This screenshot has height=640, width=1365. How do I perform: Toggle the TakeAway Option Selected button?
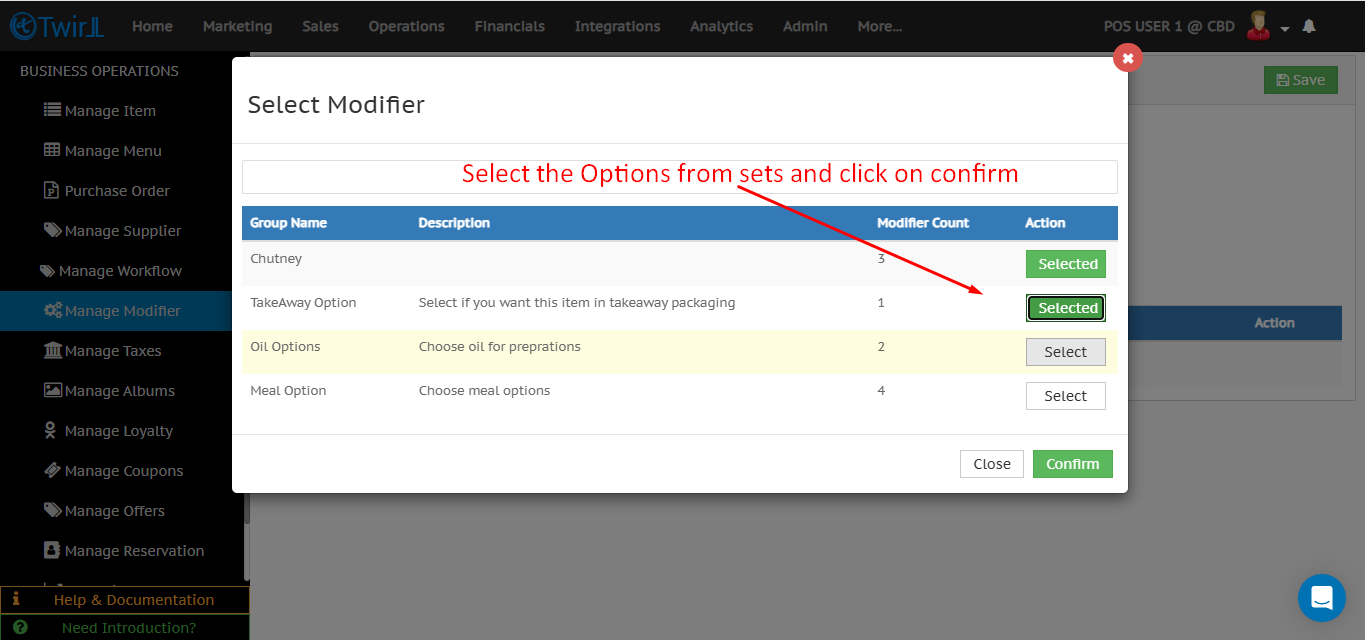pos(1065,308)
